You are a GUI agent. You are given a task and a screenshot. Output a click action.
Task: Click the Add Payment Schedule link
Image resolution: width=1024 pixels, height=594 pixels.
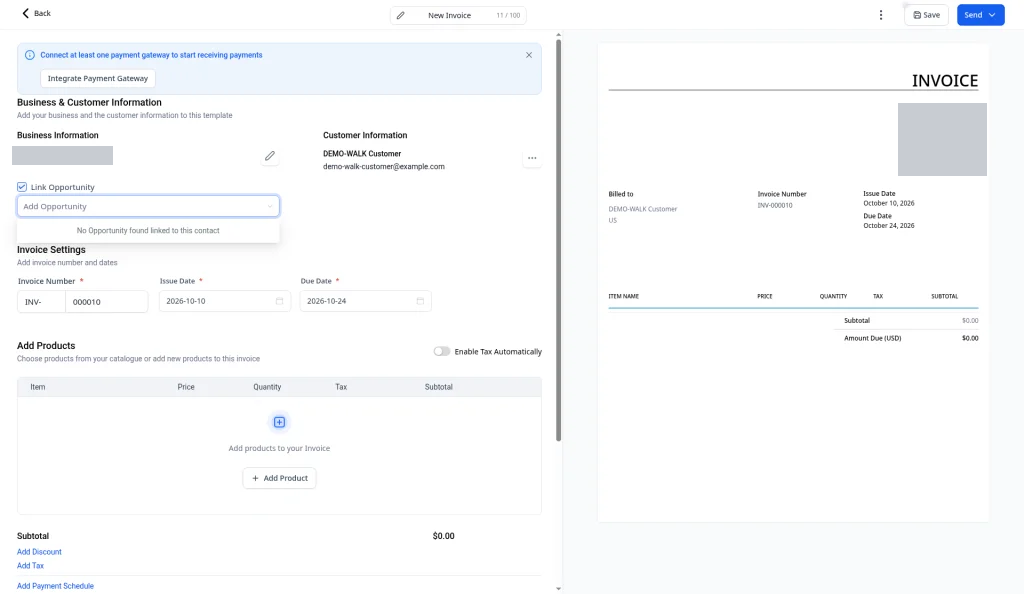coord(56,586)
